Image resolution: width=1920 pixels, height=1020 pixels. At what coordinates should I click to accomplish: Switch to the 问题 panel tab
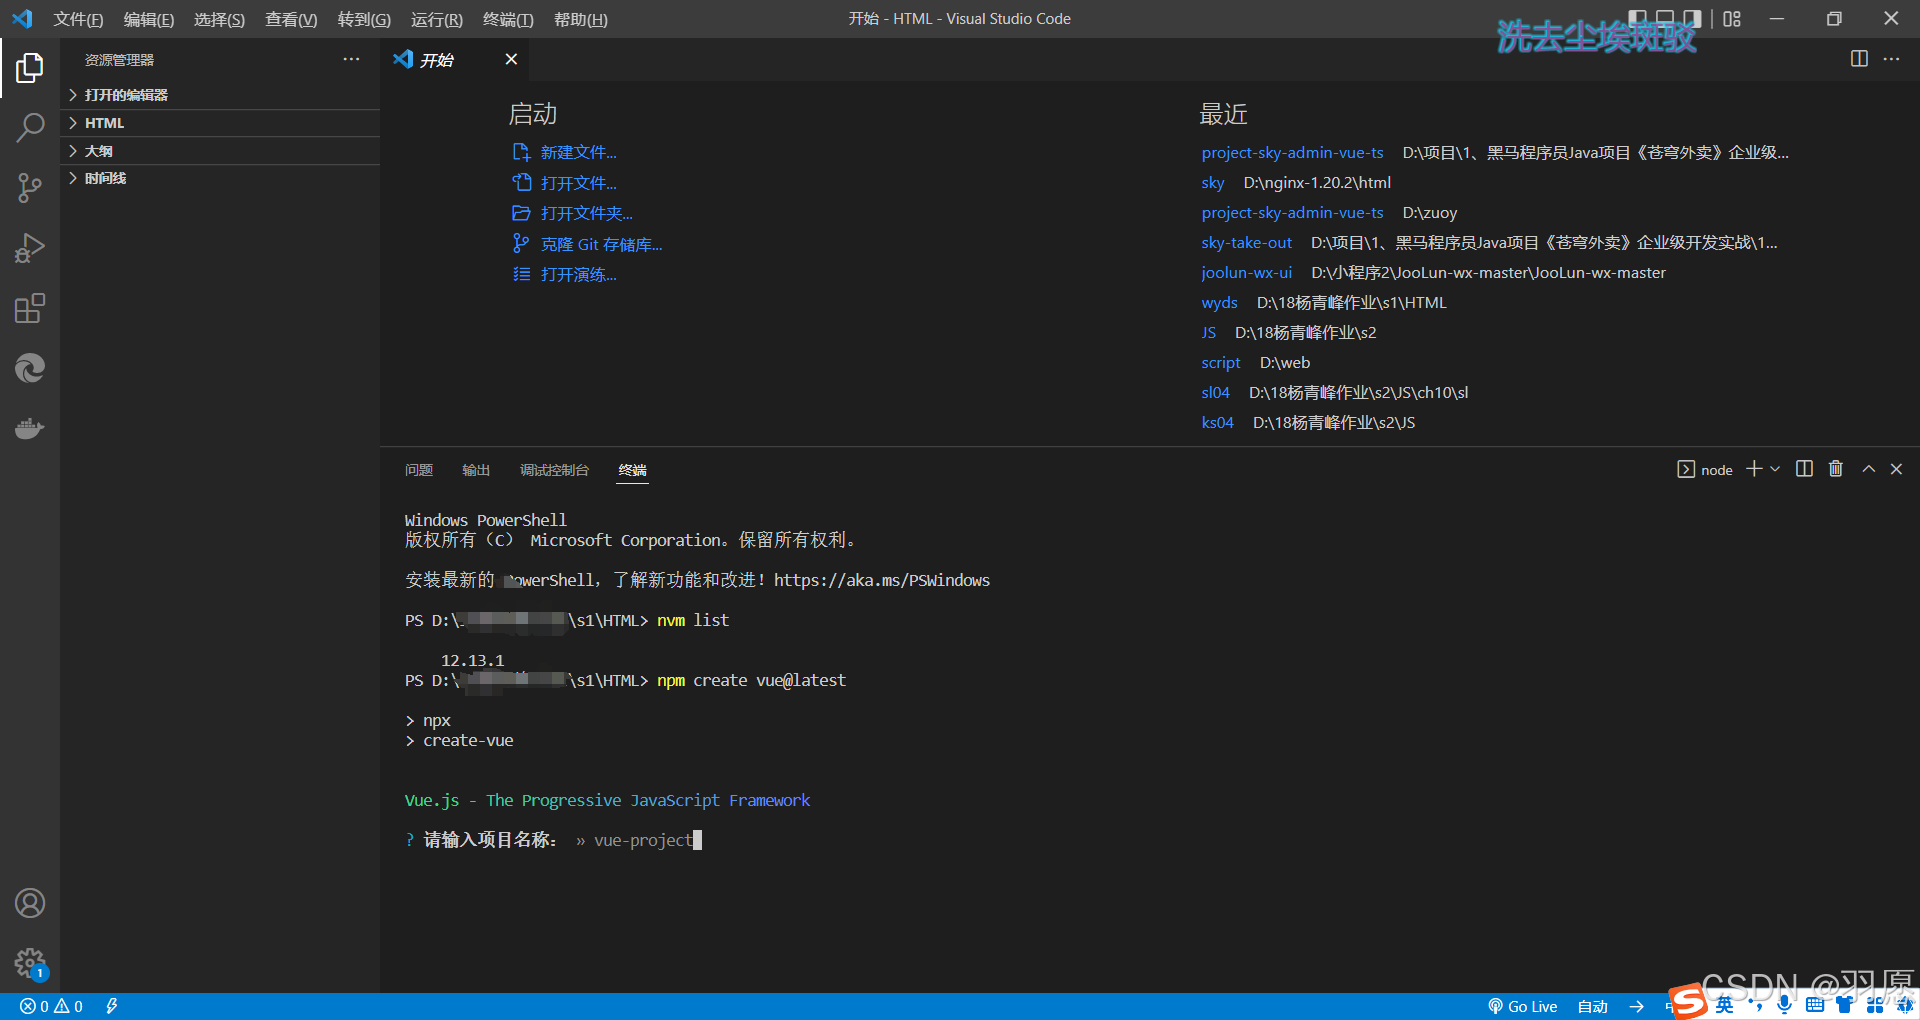pos(419,470)
